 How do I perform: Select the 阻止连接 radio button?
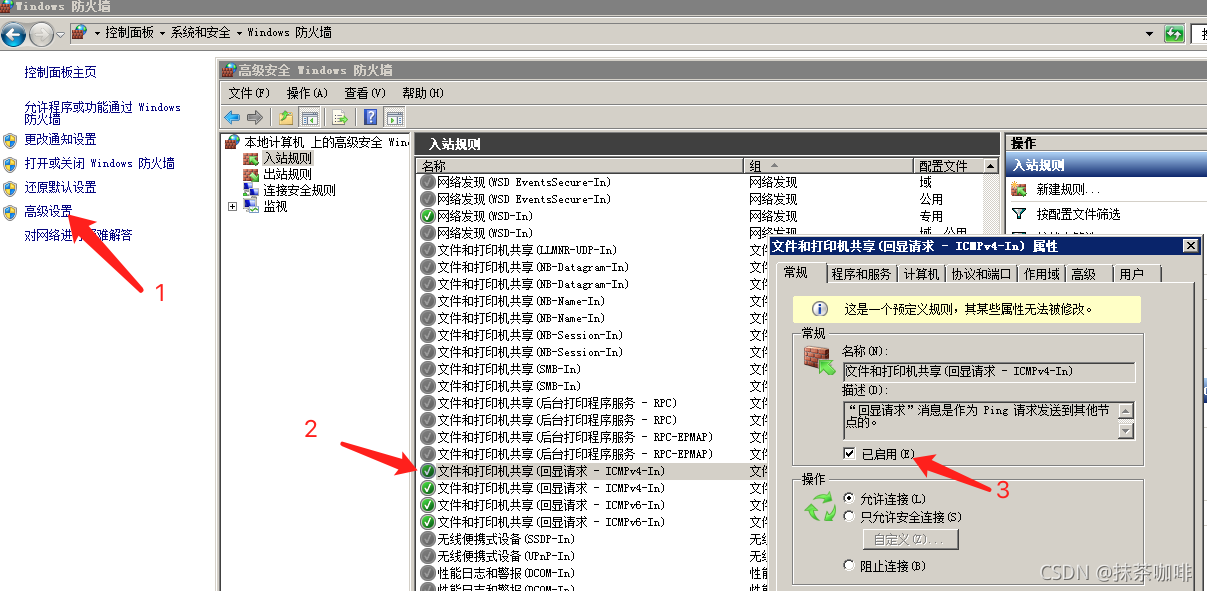[850, 566]
